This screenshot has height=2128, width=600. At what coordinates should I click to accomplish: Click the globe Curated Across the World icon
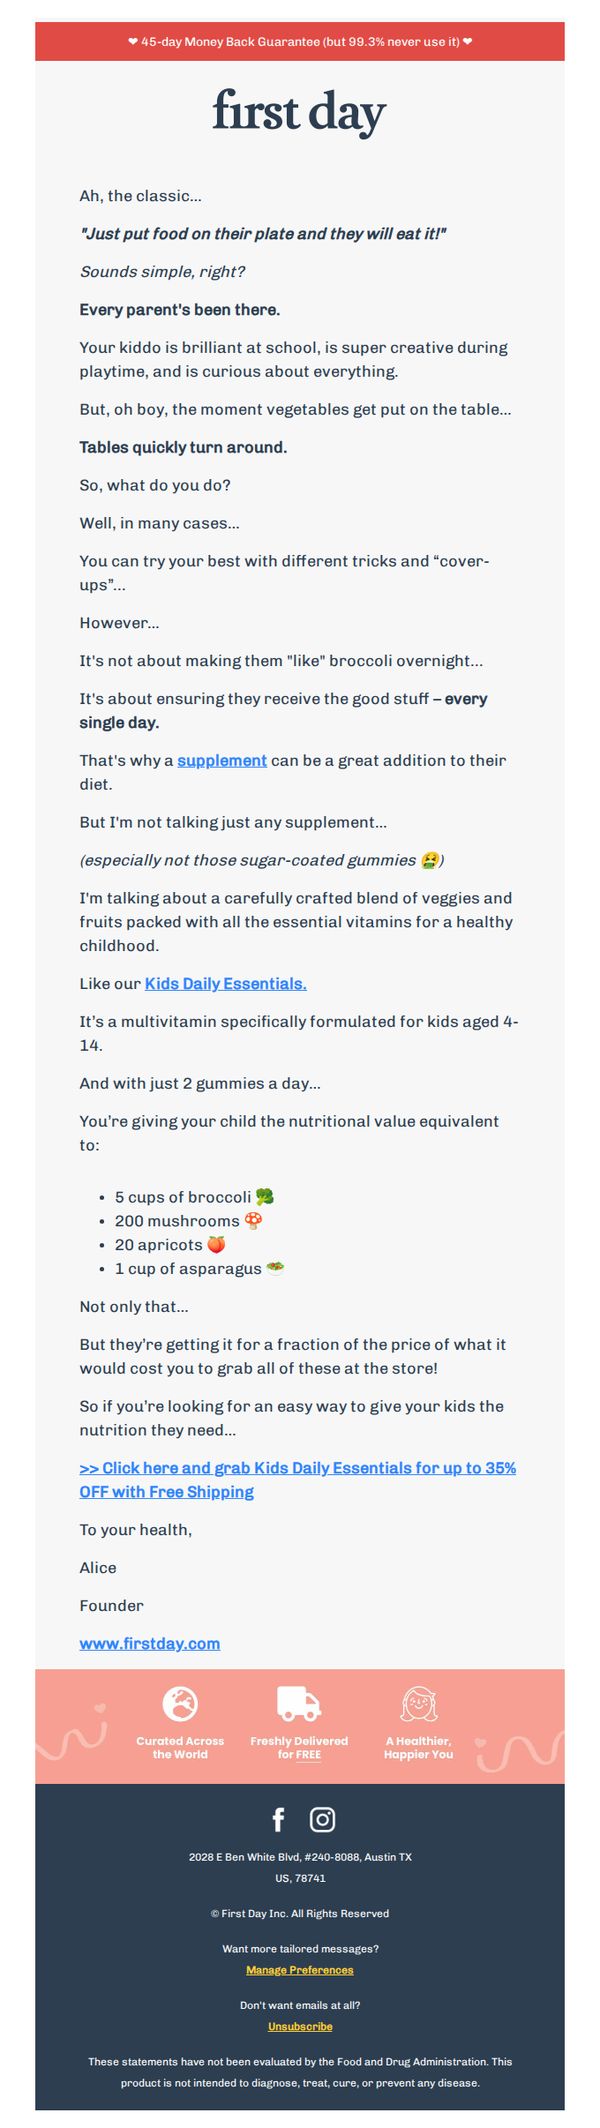coord(180,1703)
